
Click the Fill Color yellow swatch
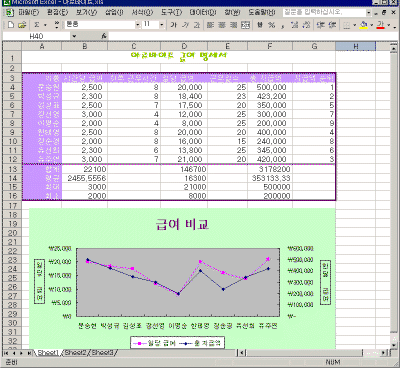[x=364, y=25]
